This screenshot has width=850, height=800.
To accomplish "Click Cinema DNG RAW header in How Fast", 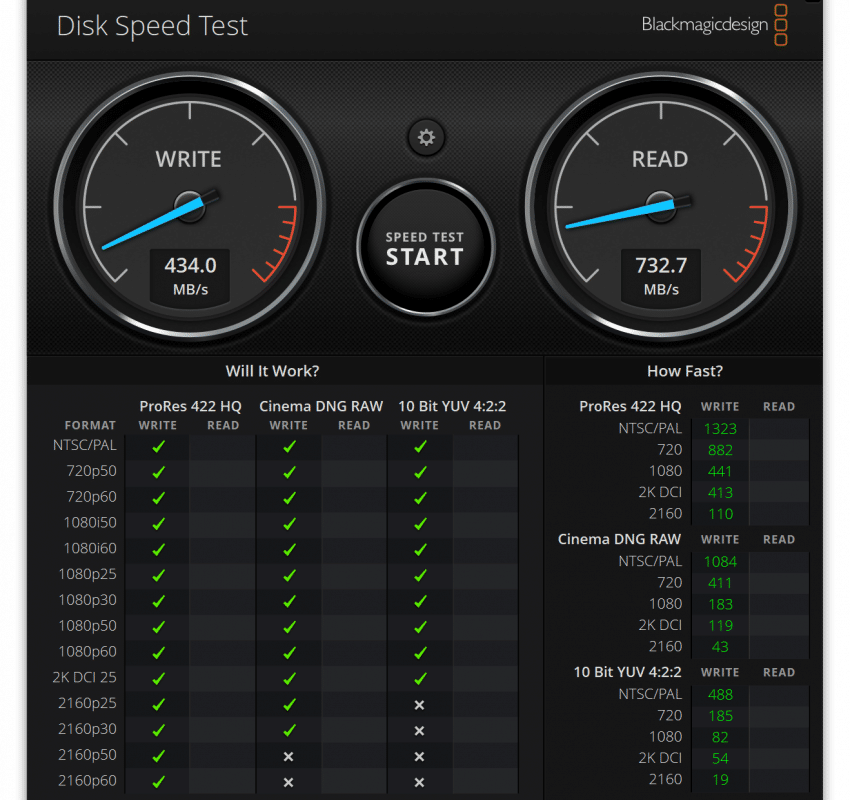I will (619, 539).
